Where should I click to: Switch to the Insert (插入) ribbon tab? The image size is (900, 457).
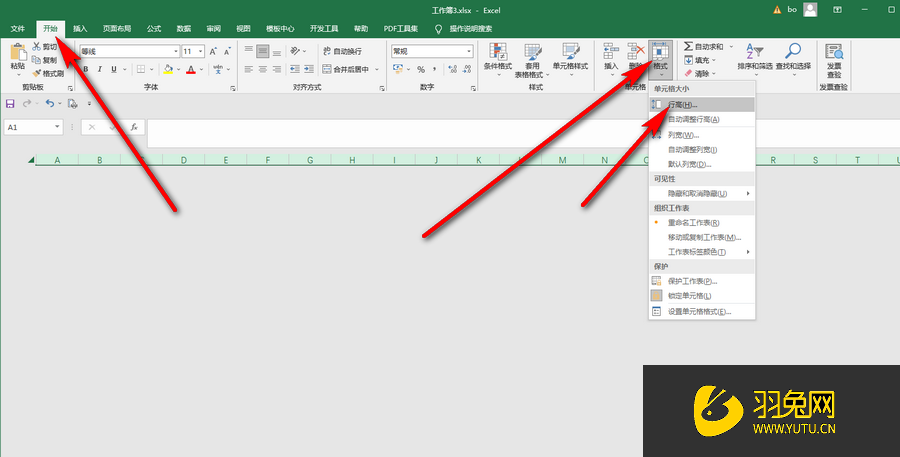click(x=80, y=29)
